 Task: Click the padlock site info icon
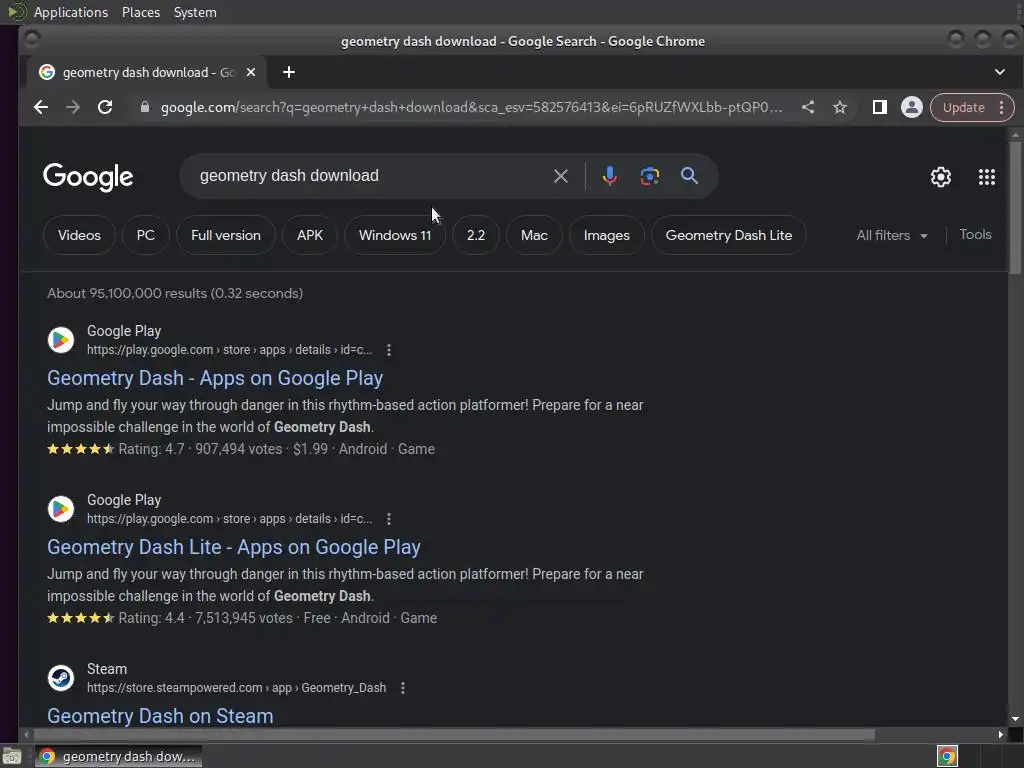tap(145, 107)
